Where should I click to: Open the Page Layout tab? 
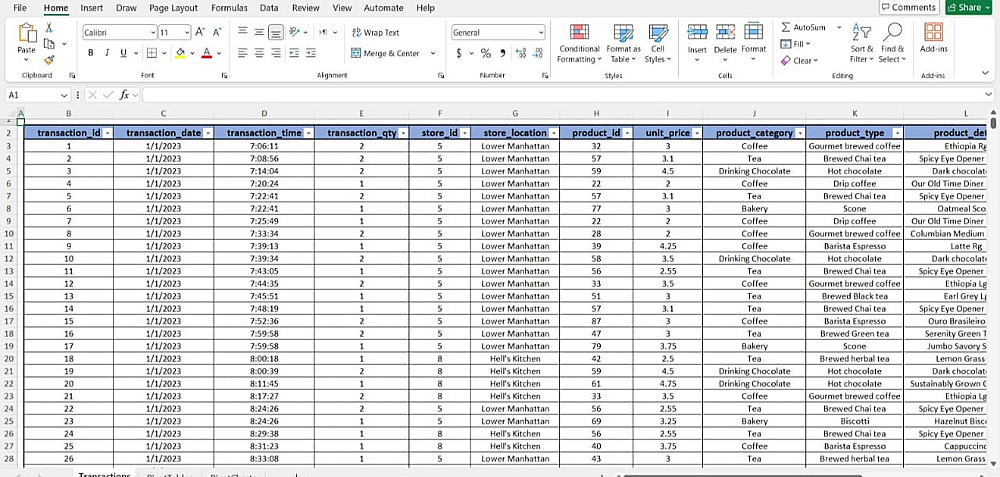[173, 8]
